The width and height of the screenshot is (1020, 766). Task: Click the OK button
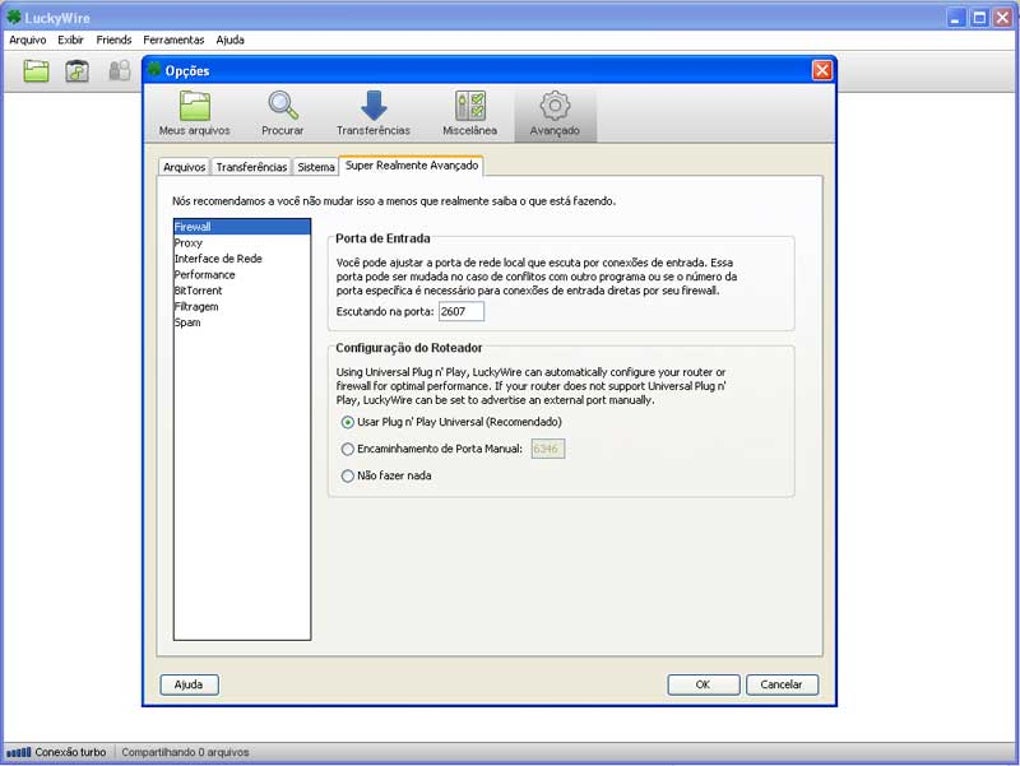point(703,685)
